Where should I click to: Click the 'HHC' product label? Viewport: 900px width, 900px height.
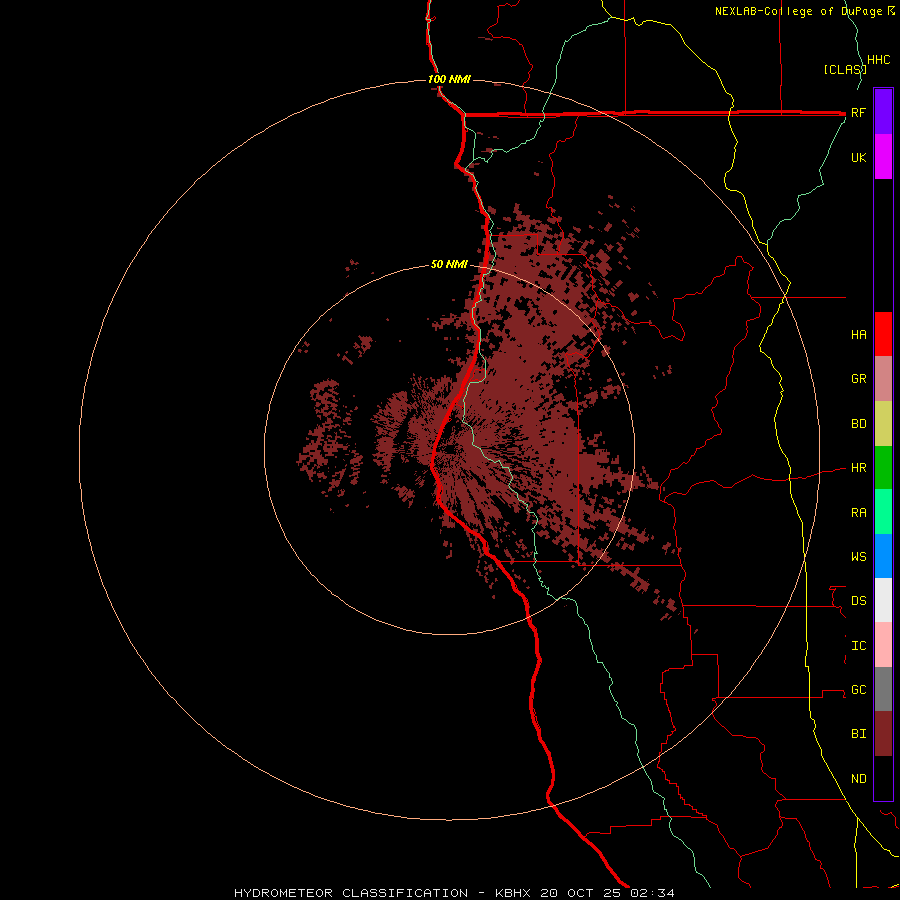click(878, 60)
